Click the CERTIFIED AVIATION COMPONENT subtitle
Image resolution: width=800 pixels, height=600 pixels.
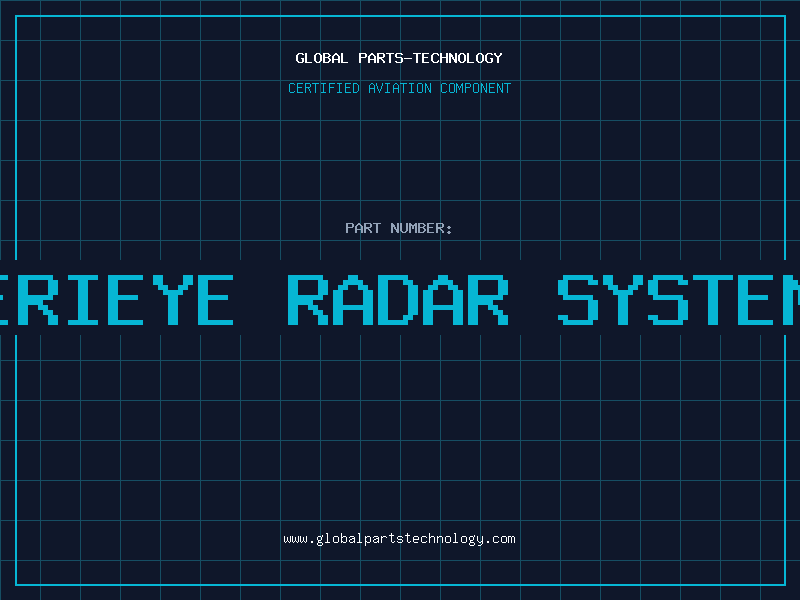[399, 88]
